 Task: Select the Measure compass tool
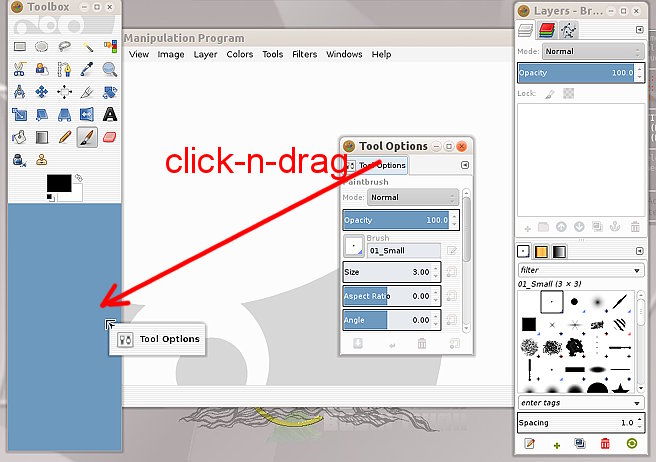pos(19,92)
